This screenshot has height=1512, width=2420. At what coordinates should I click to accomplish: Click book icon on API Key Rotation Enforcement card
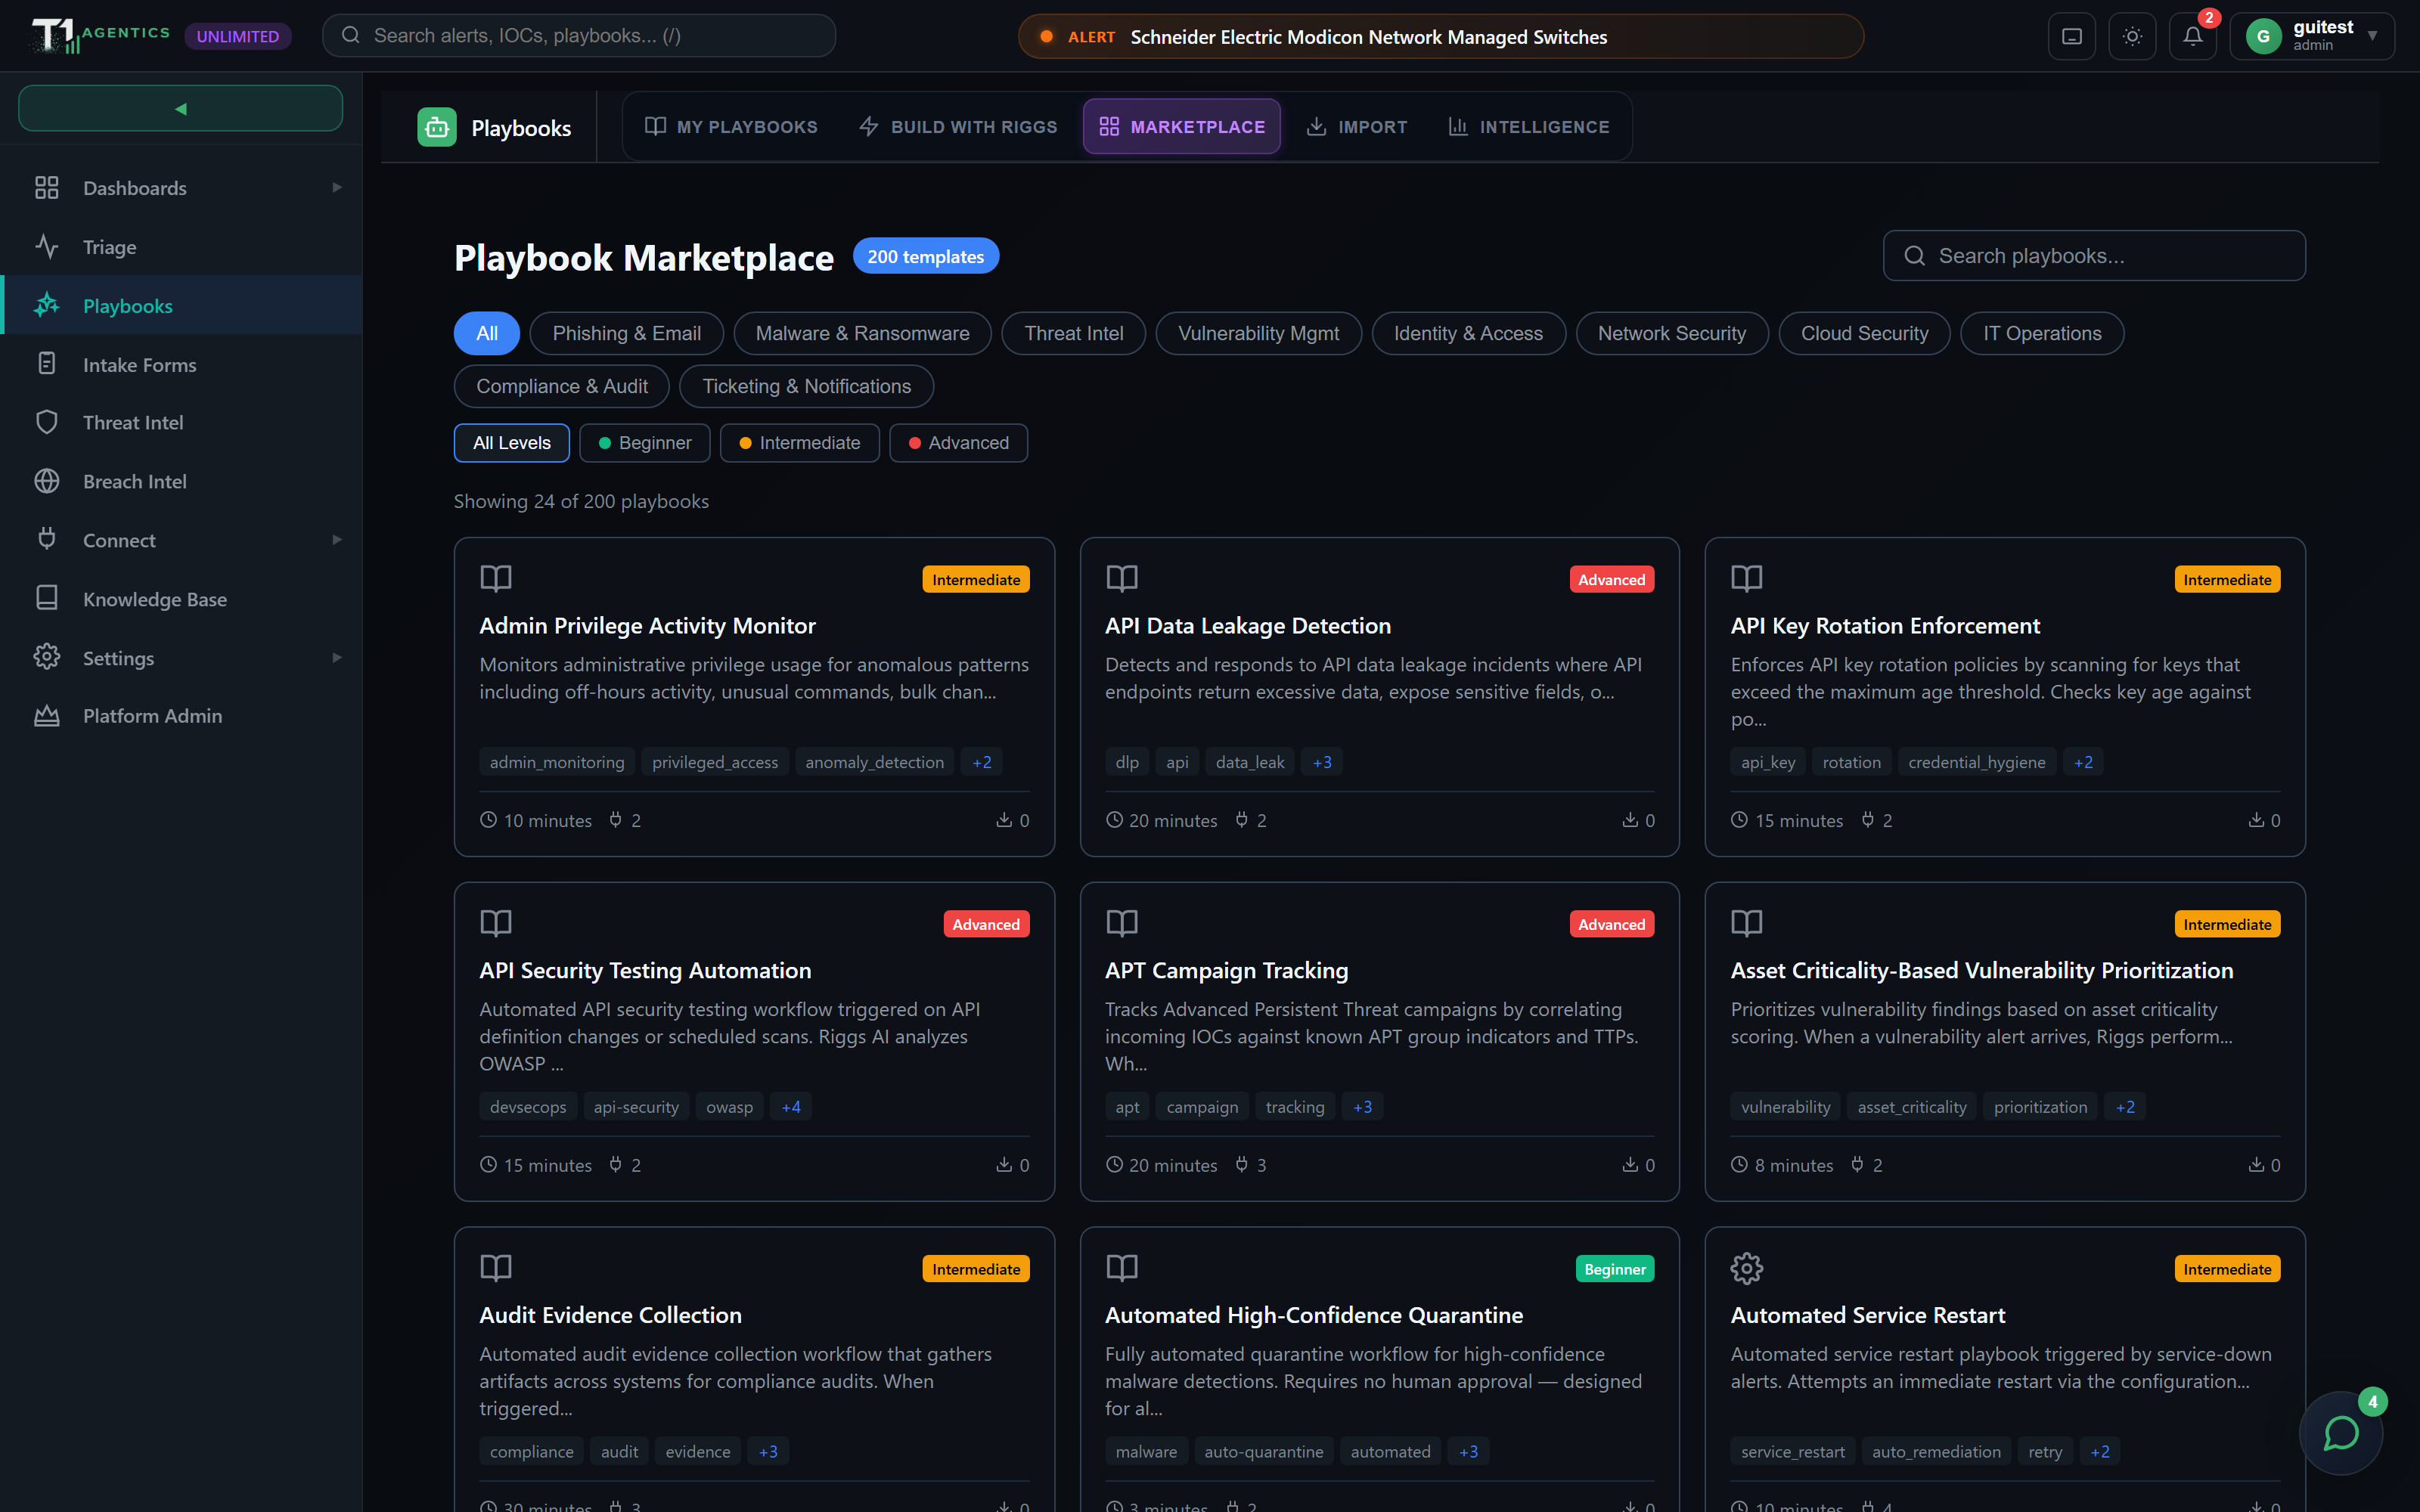tap(1747, 579)
